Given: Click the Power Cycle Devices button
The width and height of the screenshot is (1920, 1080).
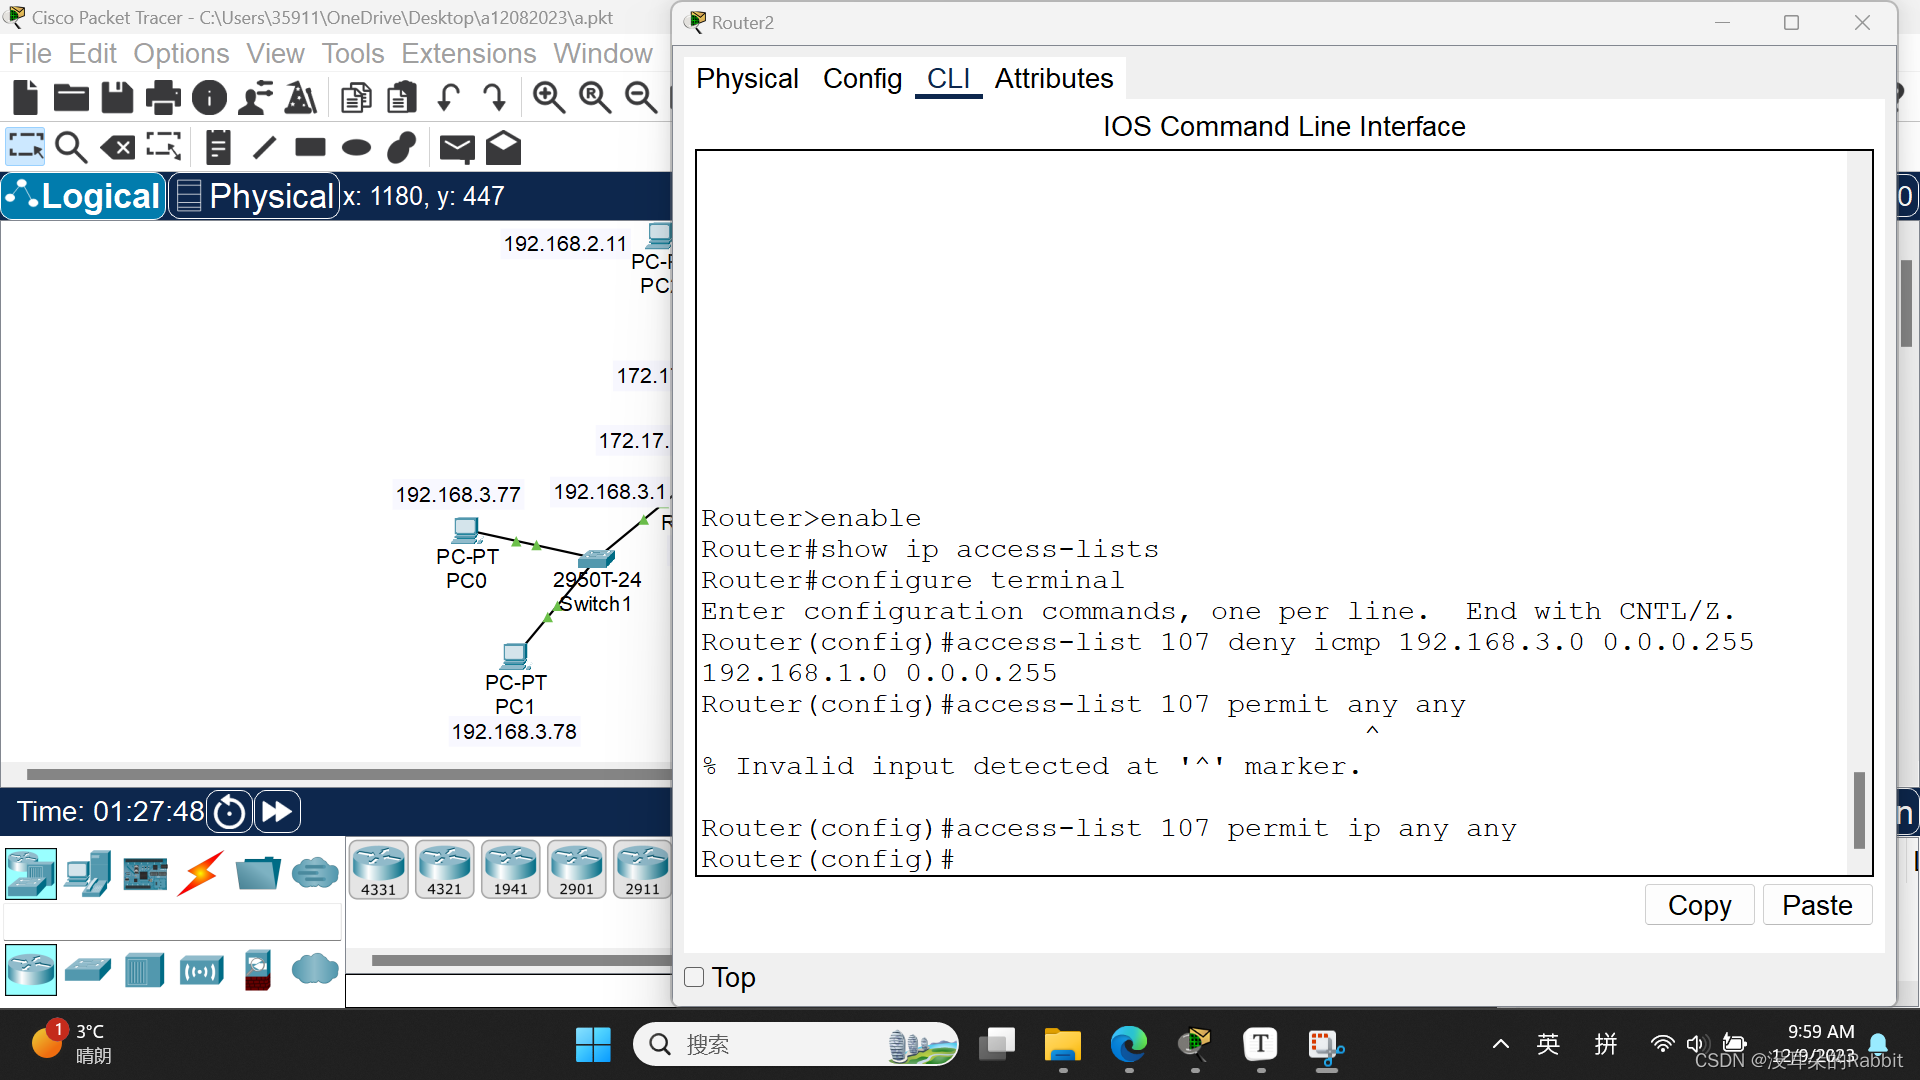Looking at the screenshot, I should (x=229, y=812).
